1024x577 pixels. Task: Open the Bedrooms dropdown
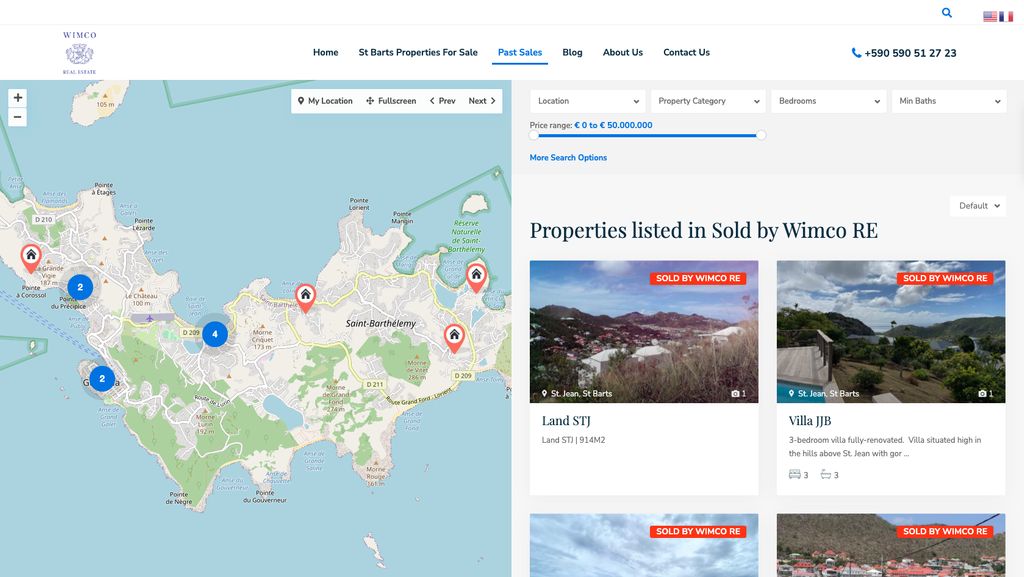829,101
